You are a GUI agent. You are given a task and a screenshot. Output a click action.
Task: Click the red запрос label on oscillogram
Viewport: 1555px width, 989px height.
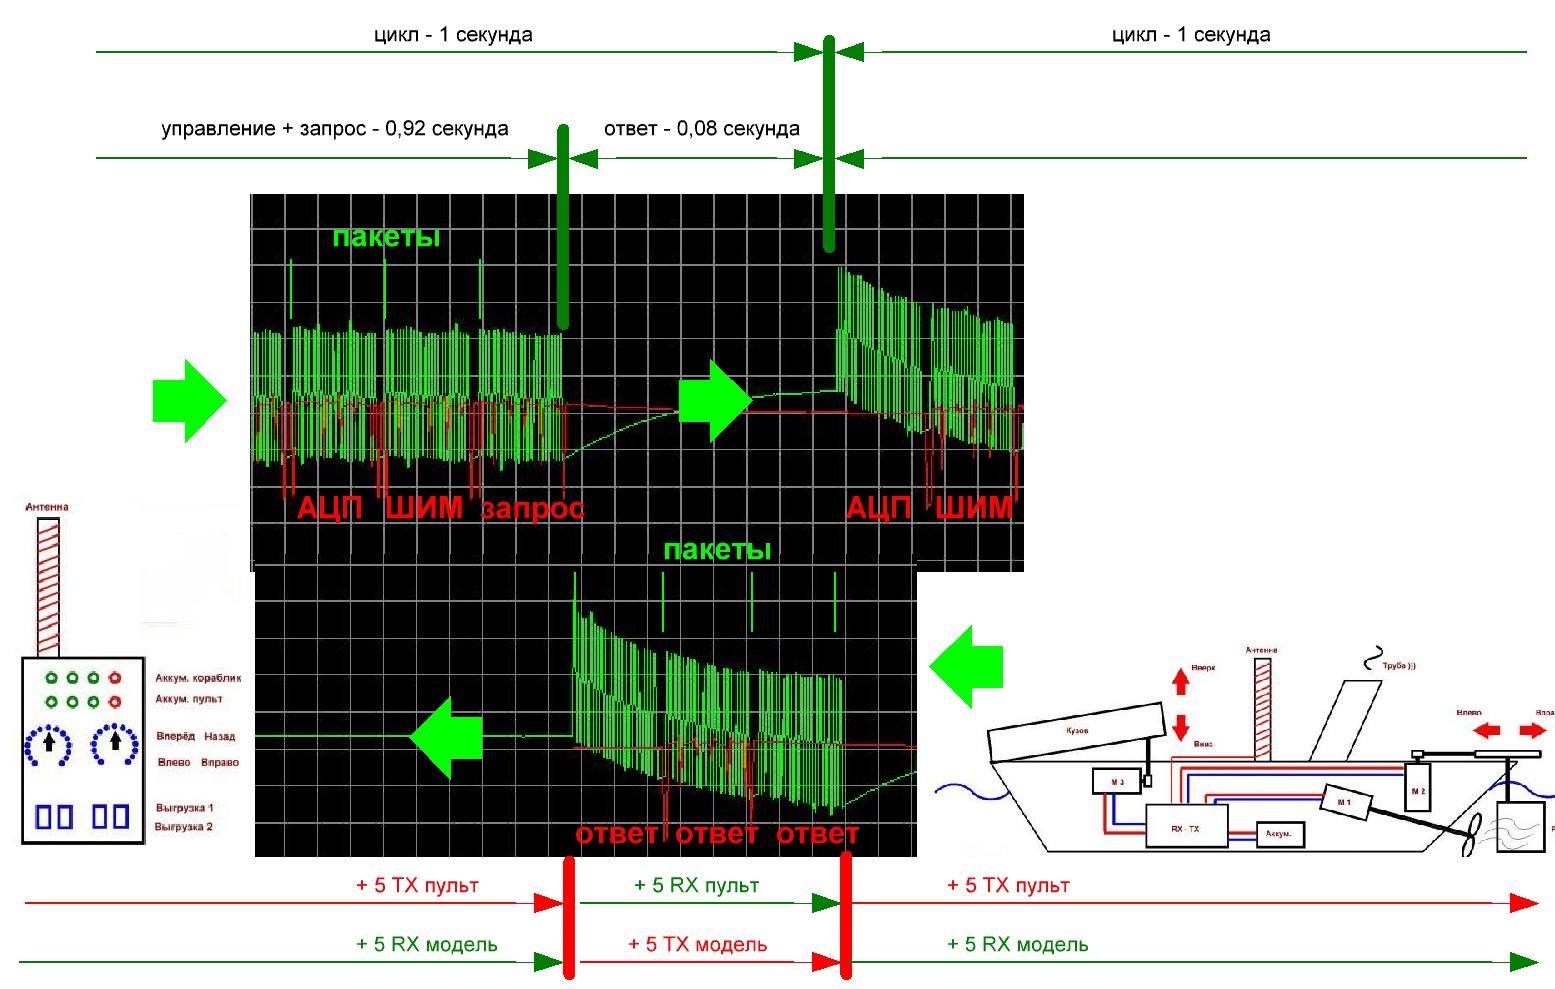(x=532, y=508)
